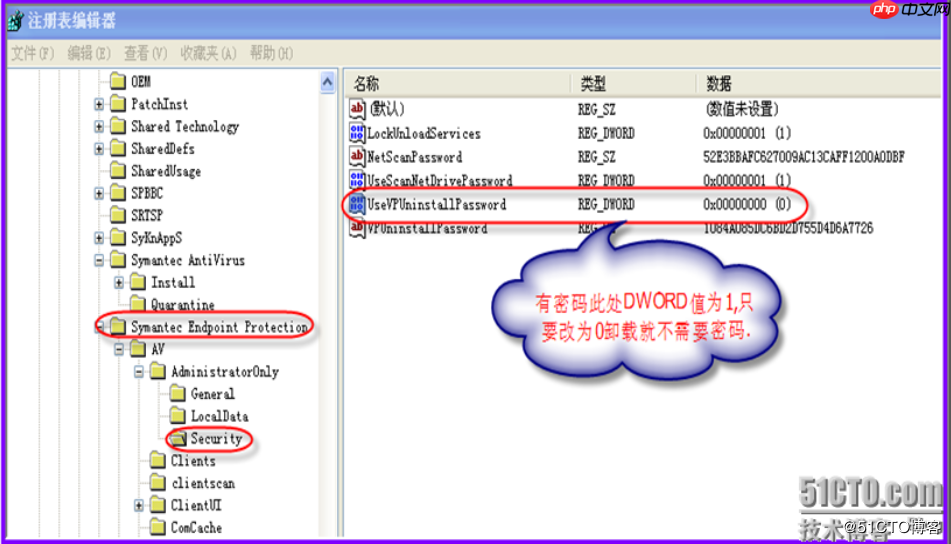The image size is (951, 544).
Task: Click the Clients folder icon
Action: 158,460
